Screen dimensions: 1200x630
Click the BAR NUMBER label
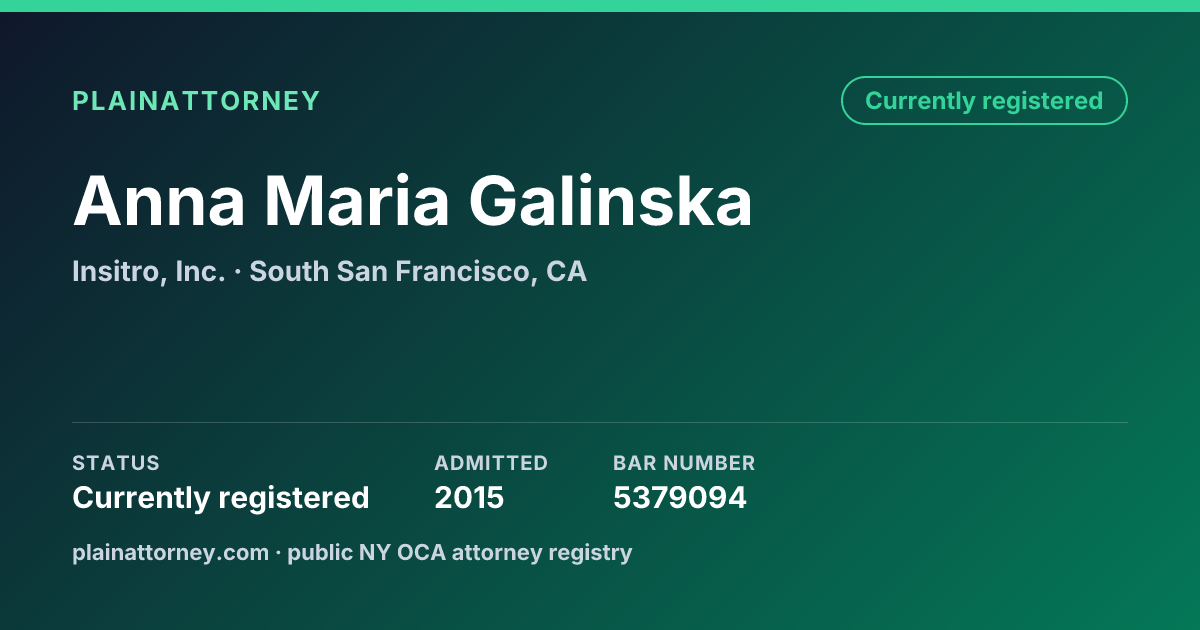point(684,463)
